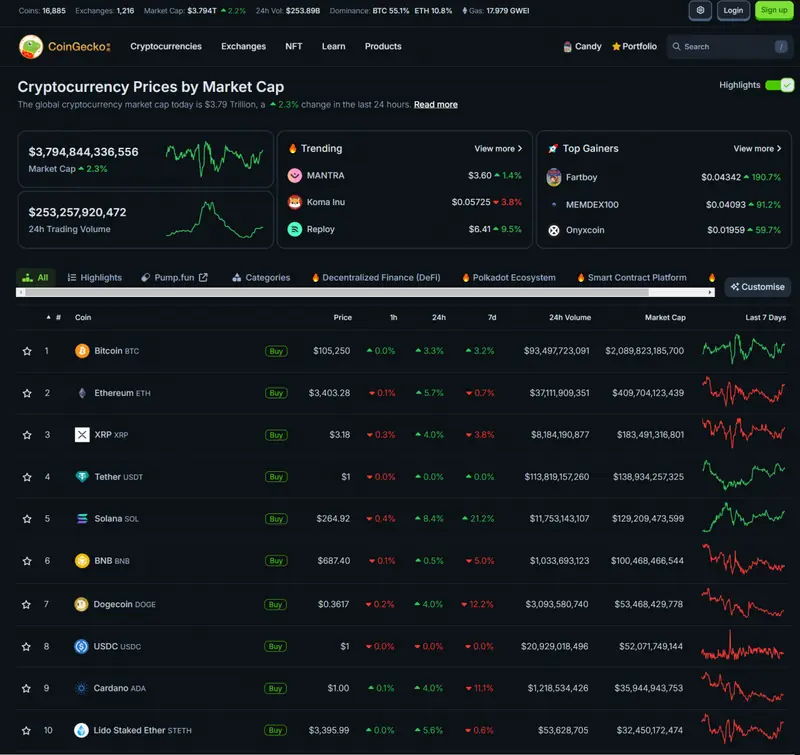
Task: Switch to the Highlights tab
Action: [x=95, y=278]
